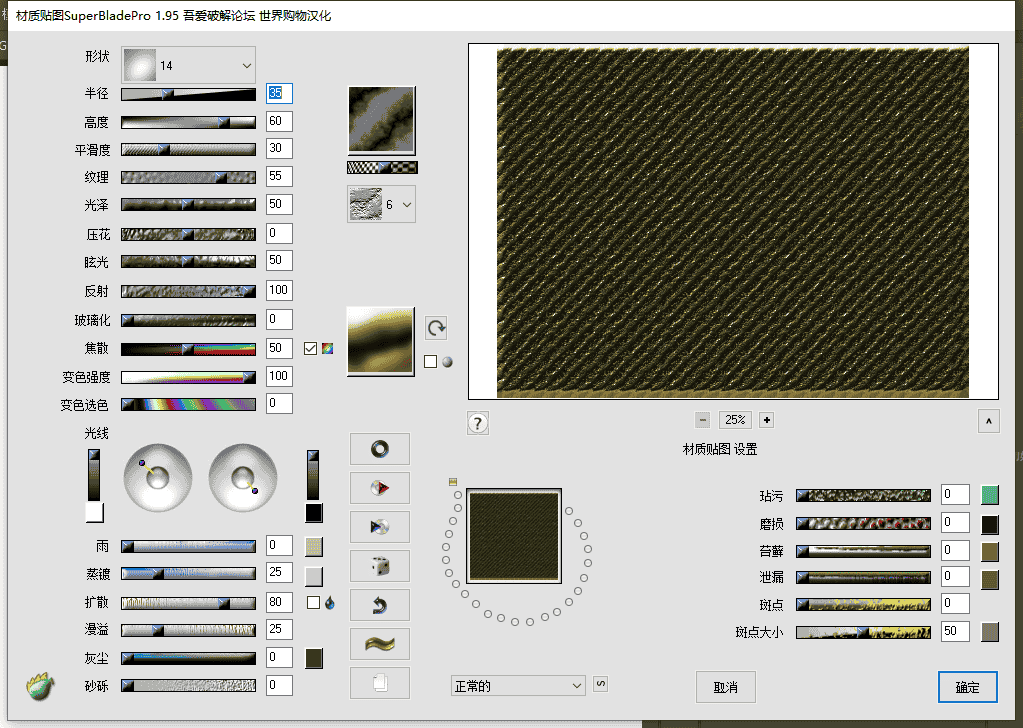Zoom in preview with plus button
The height and width of the screenshot is (728, 1023).
766,420
